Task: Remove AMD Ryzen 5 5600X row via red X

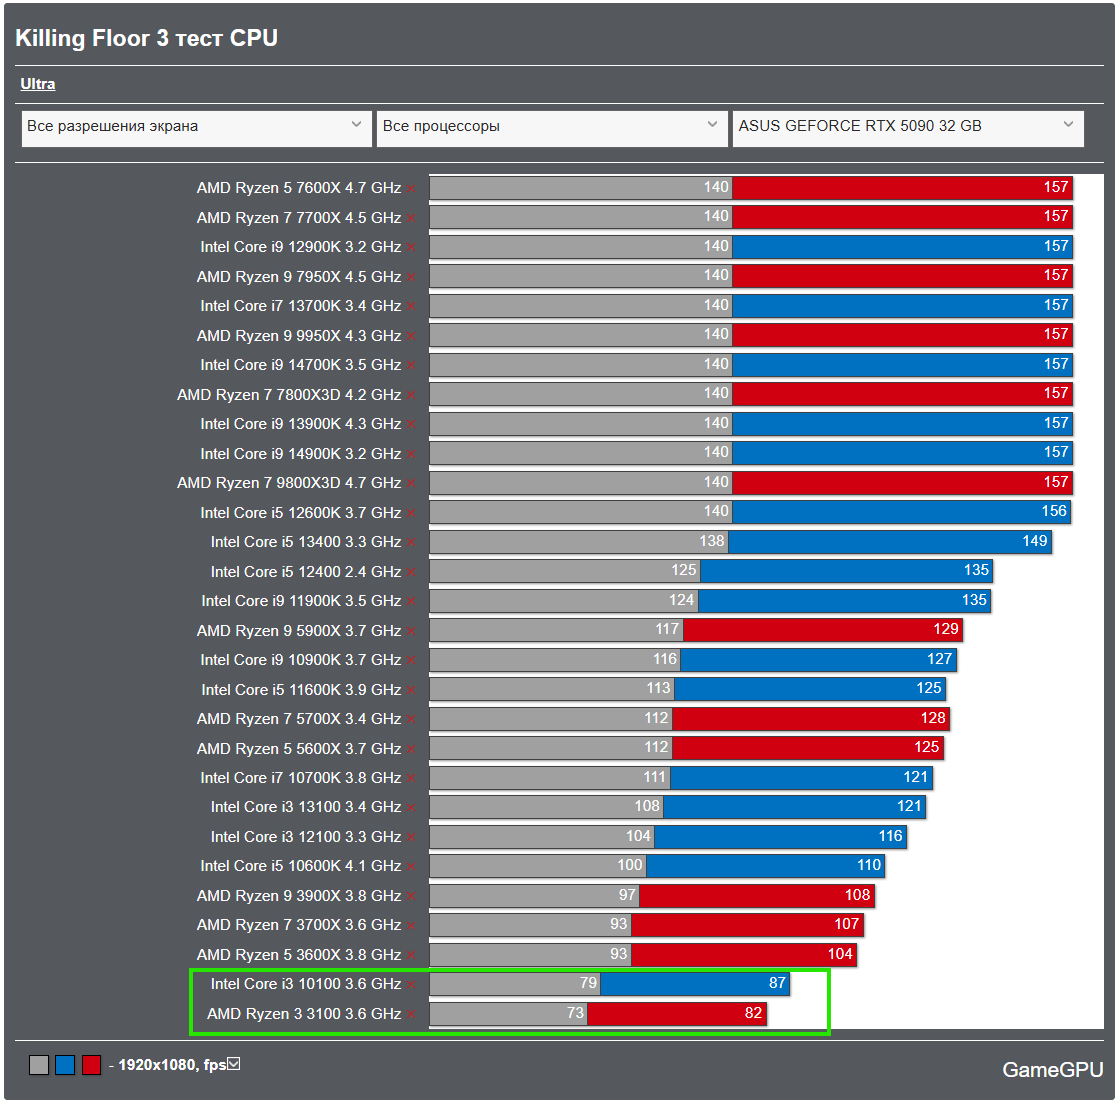Action: [411, 750]
